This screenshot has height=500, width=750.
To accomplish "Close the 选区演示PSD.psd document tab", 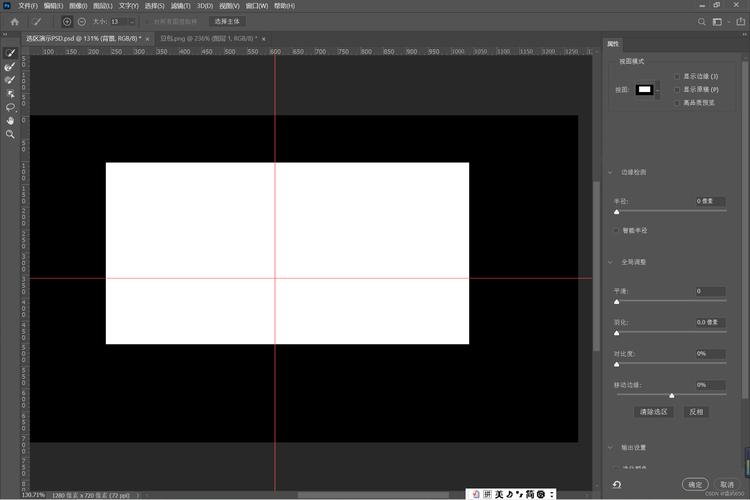I will 147,39.
